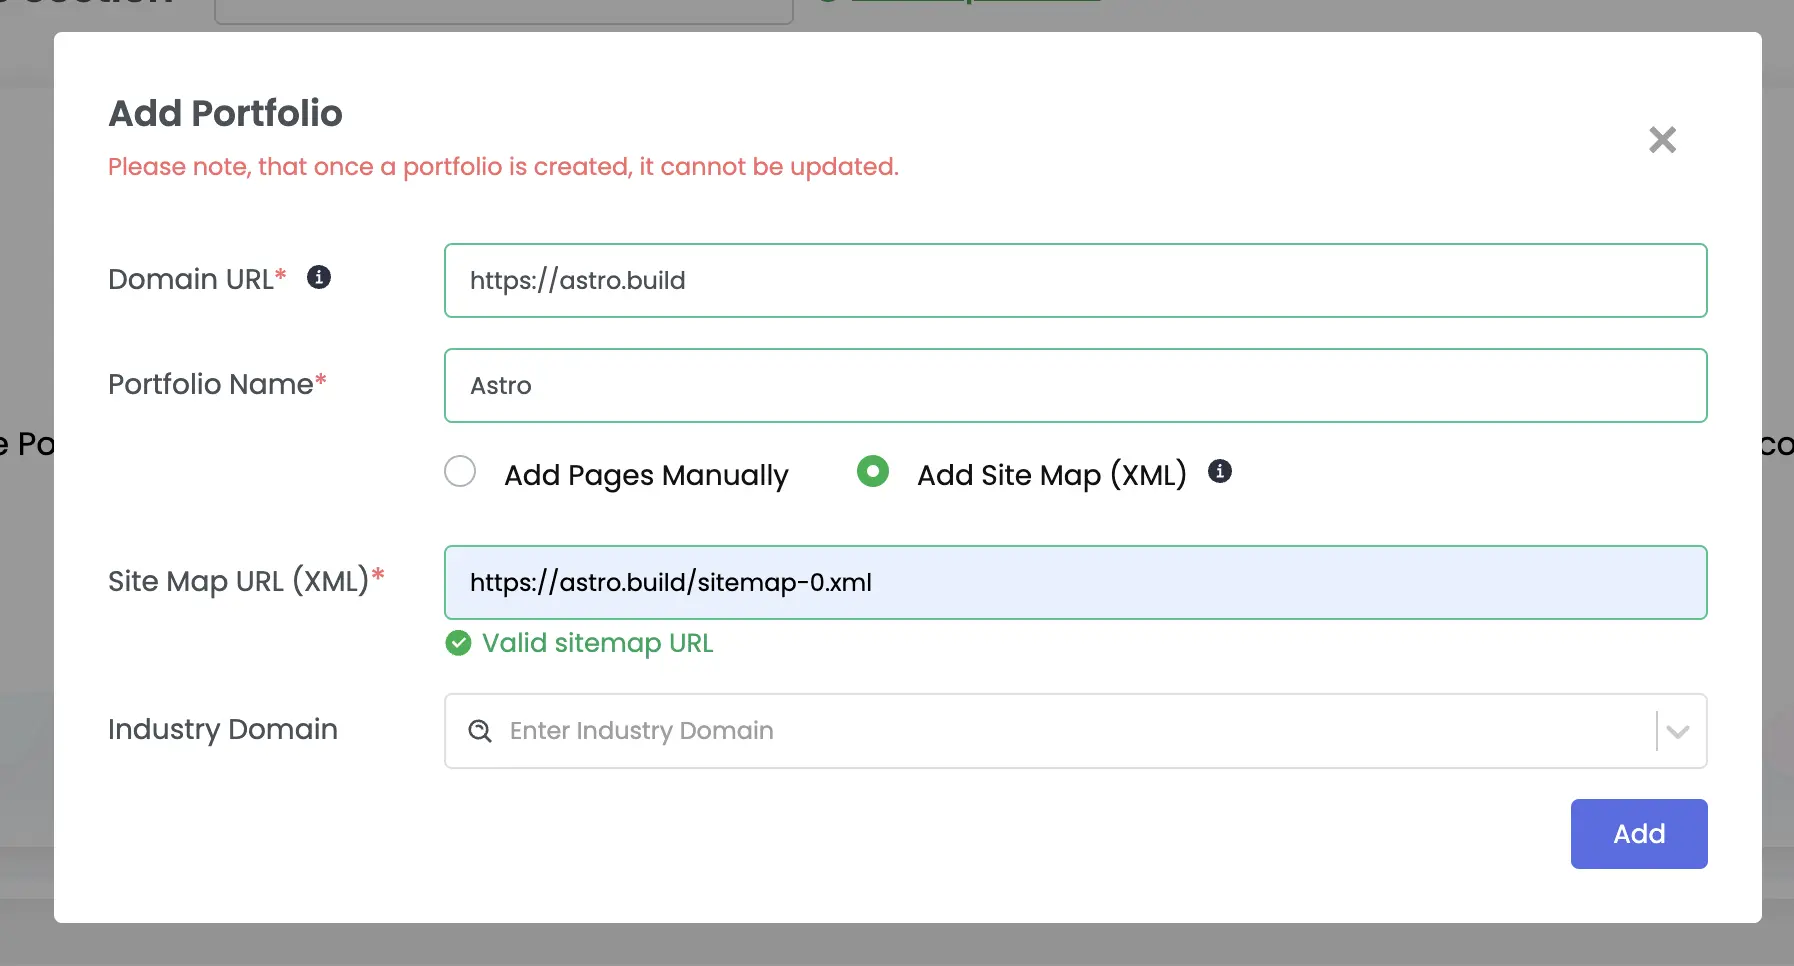This screenshot has width=1794, height=966.
Task: Expand the Industry Domain selection list
Action: tap(1676, 731)
